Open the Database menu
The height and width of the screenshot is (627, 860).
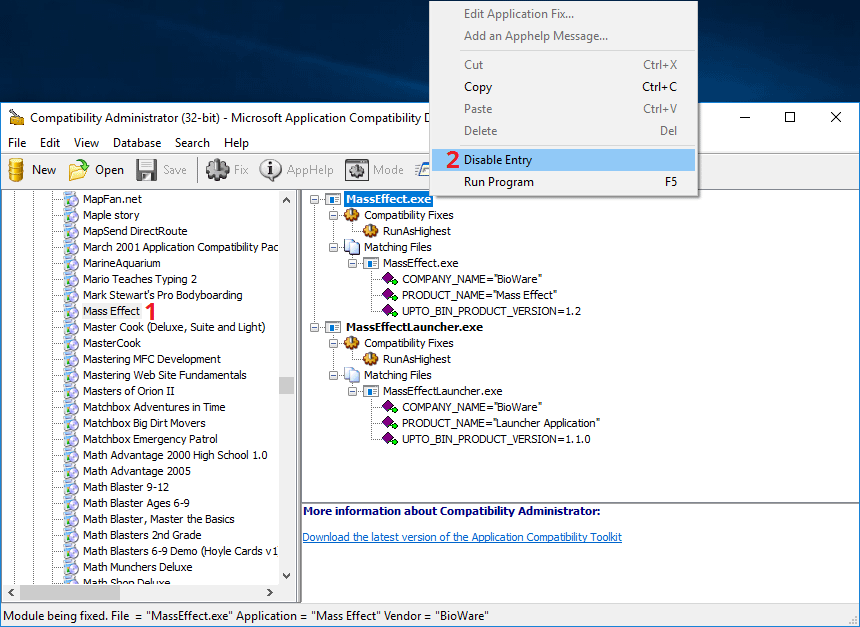pyautogui.click(x=136, y=143)
